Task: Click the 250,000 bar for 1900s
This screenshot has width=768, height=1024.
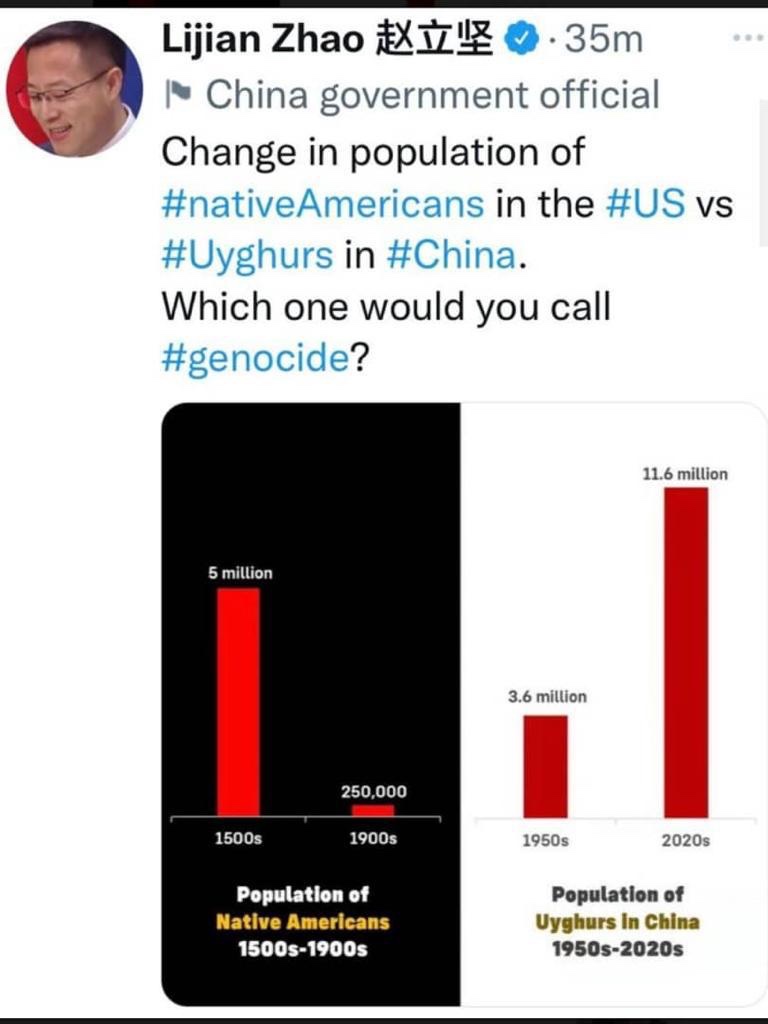Action: (x=373, y=810)
